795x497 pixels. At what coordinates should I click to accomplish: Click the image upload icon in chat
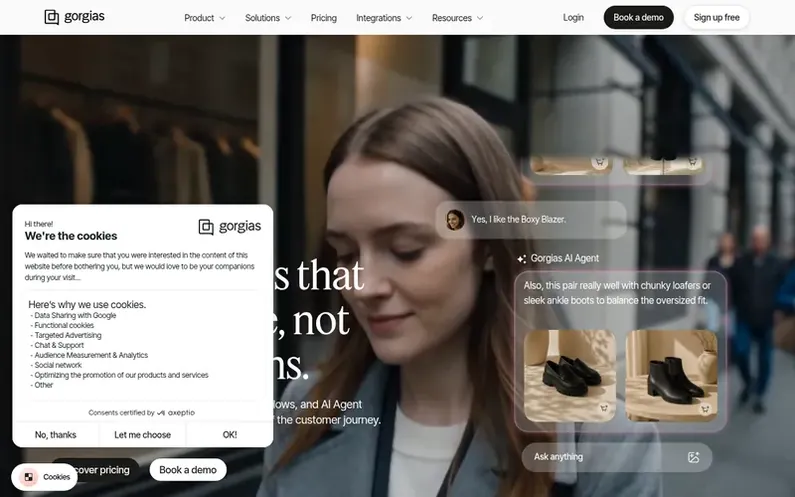tap(693, 457)
